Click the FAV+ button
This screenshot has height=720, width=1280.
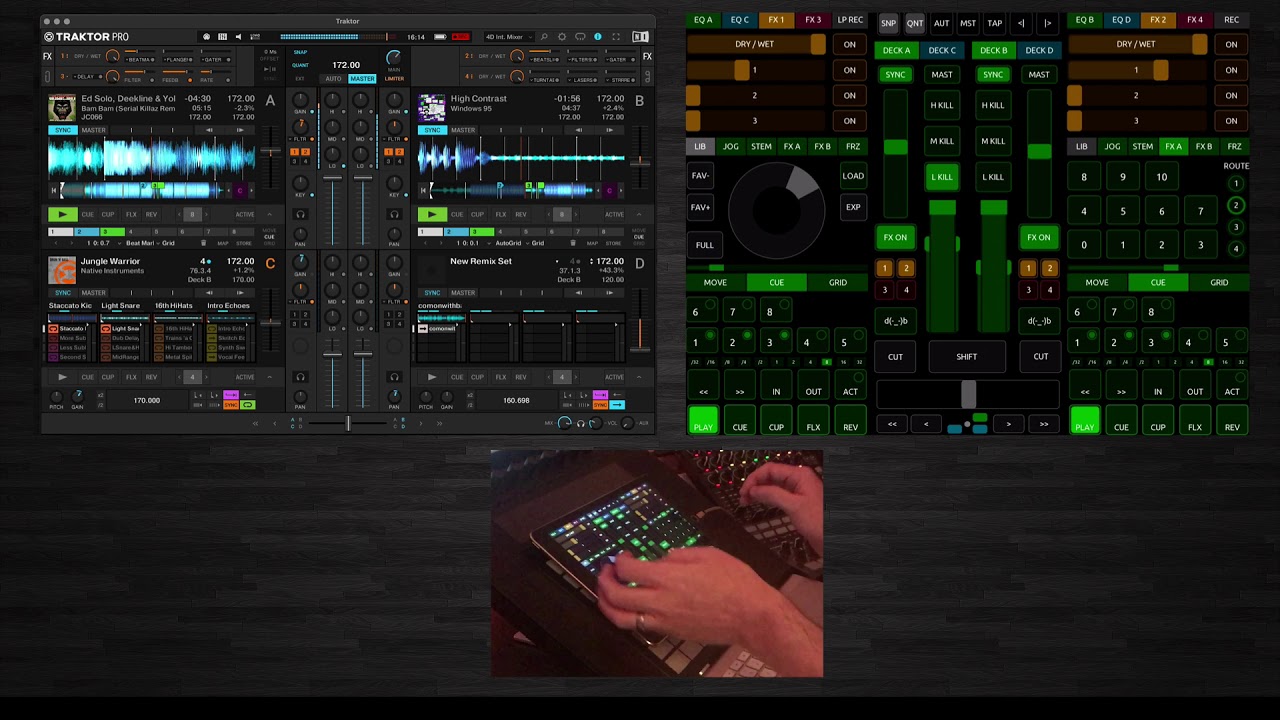tap(700, 207)
